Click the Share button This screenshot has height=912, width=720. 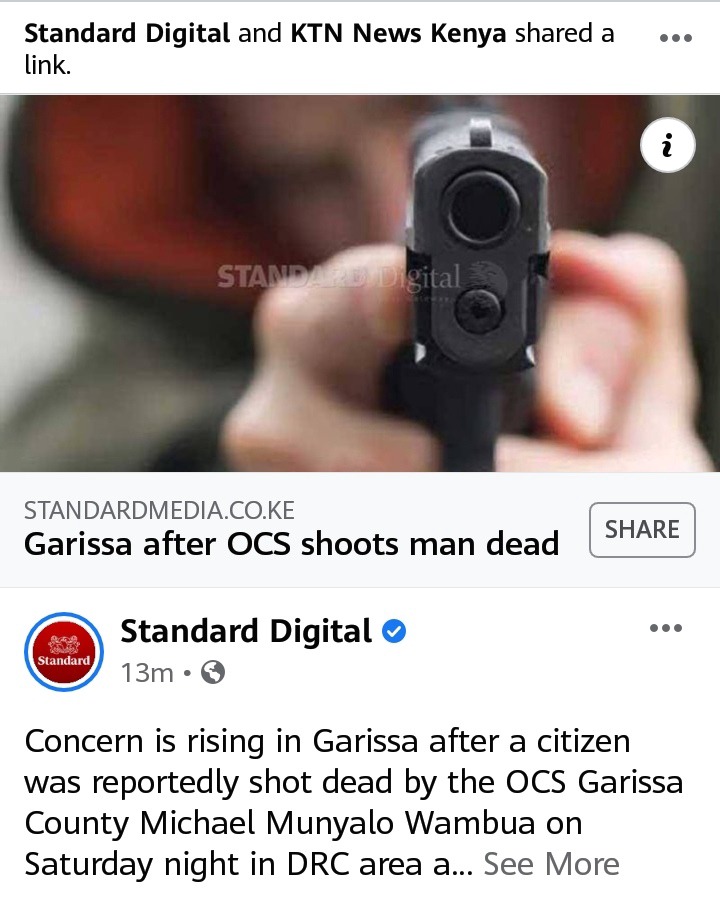642,530
